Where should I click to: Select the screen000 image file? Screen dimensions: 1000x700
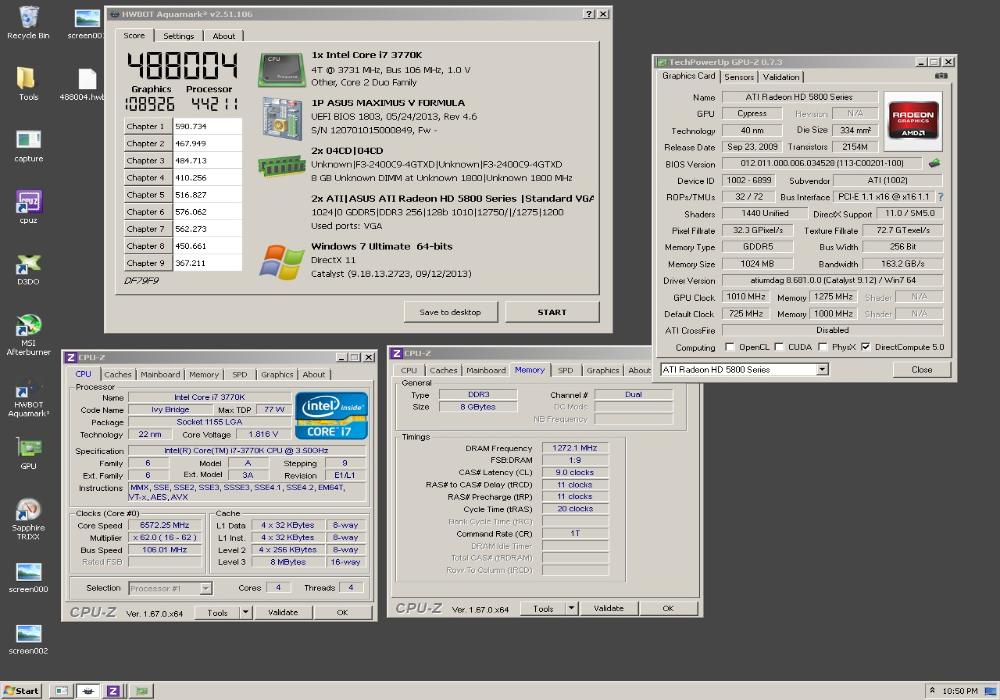pos(28,578)
